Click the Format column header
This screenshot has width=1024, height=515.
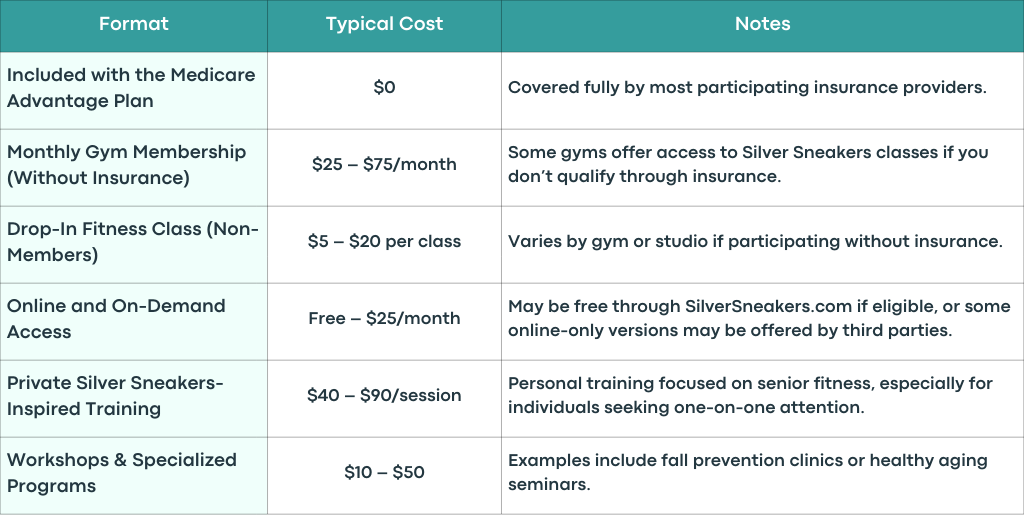coord(133,25)
